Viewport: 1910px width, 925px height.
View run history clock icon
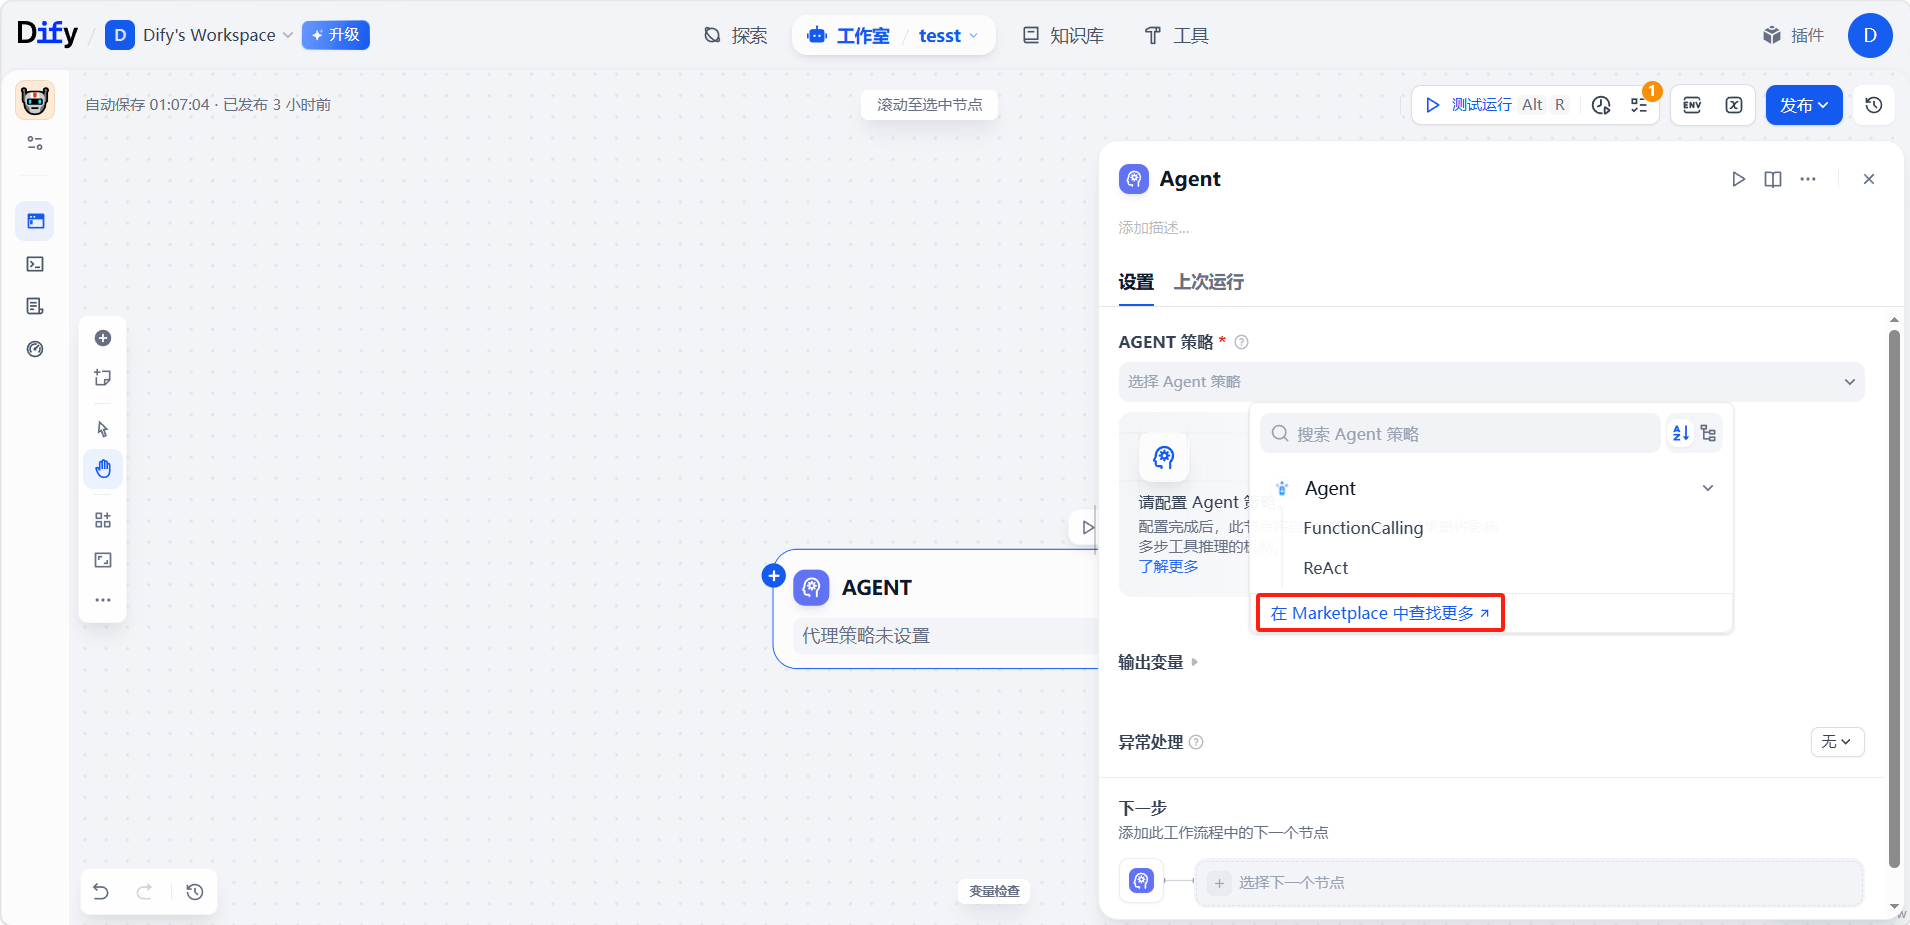click(1601, 105)
